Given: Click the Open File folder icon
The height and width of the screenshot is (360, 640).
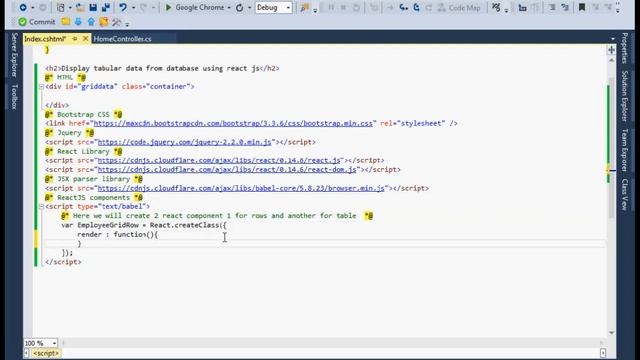Looking at the screenshot, I should point(80,7).
